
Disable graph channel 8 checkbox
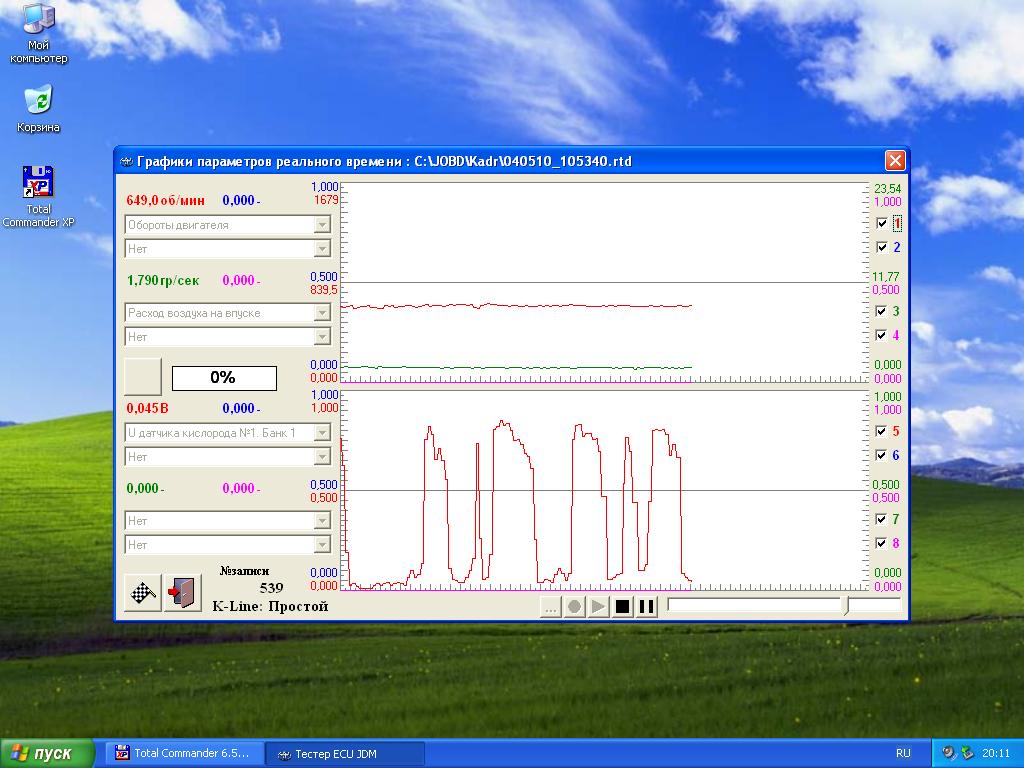pyautogui.click(x=881, y=543)
